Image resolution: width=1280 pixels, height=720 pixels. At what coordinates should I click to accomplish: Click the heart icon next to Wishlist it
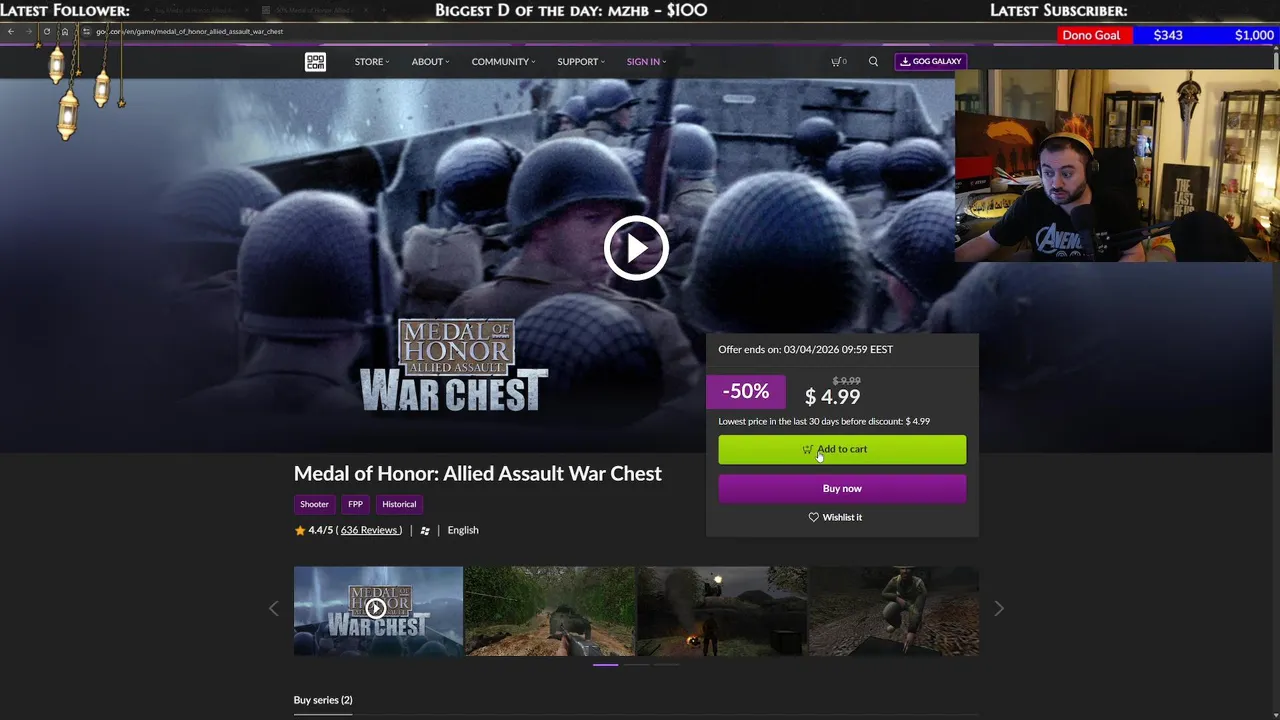point(813,517)
